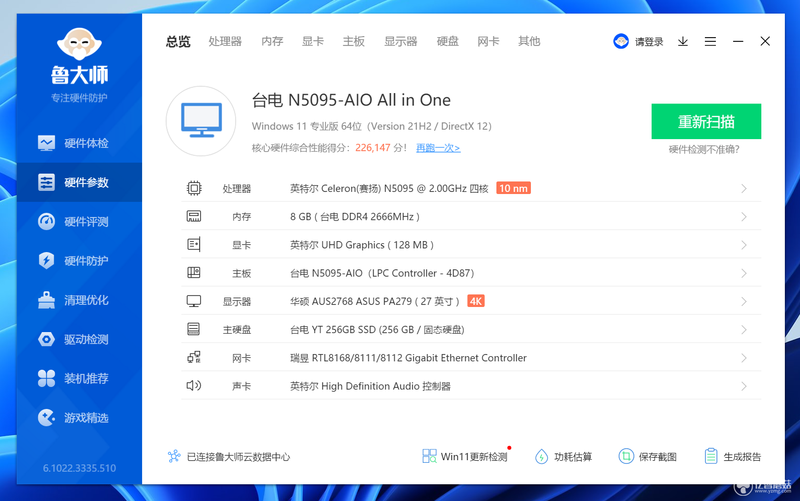This screenshot has width=800, height=501.
Task: Expand 声卡 row chevron
Action: pyautogui.click(x=744, y=386)
